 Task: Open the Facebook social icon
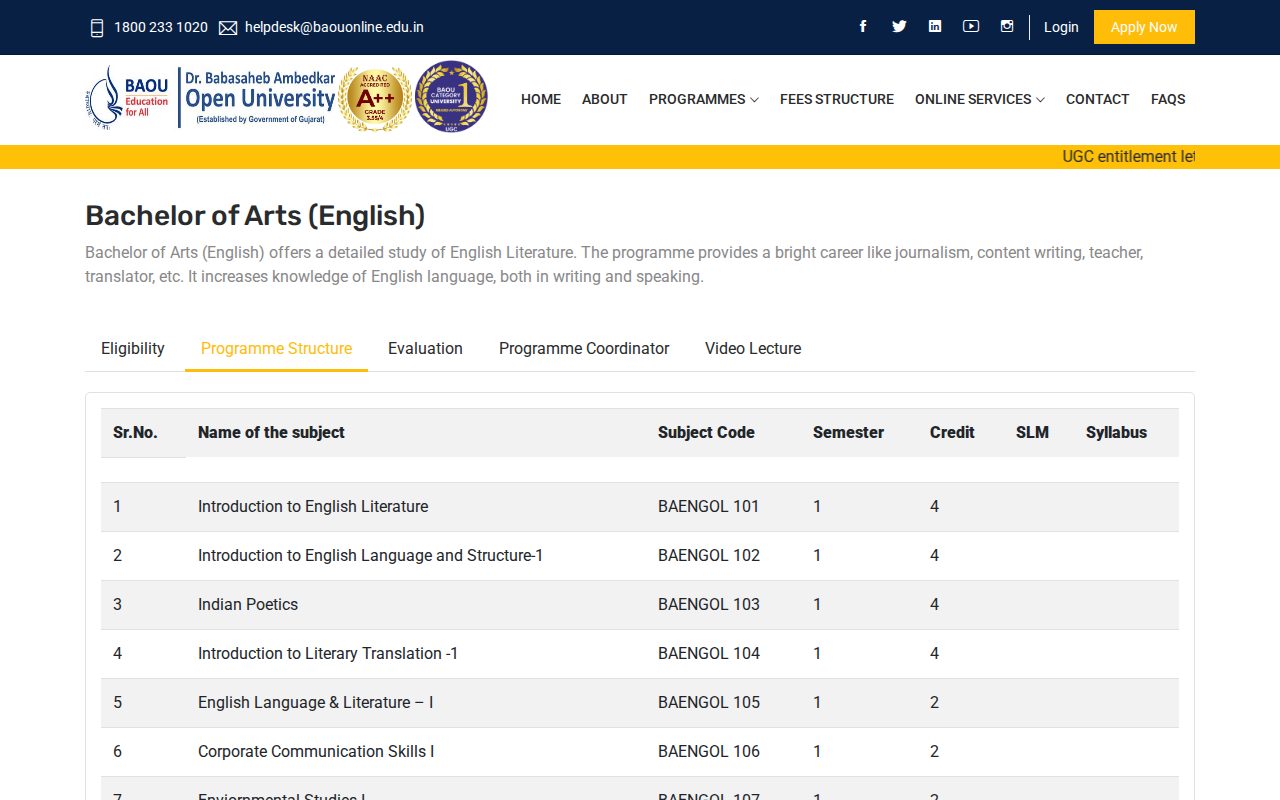[x=863, y=27]
